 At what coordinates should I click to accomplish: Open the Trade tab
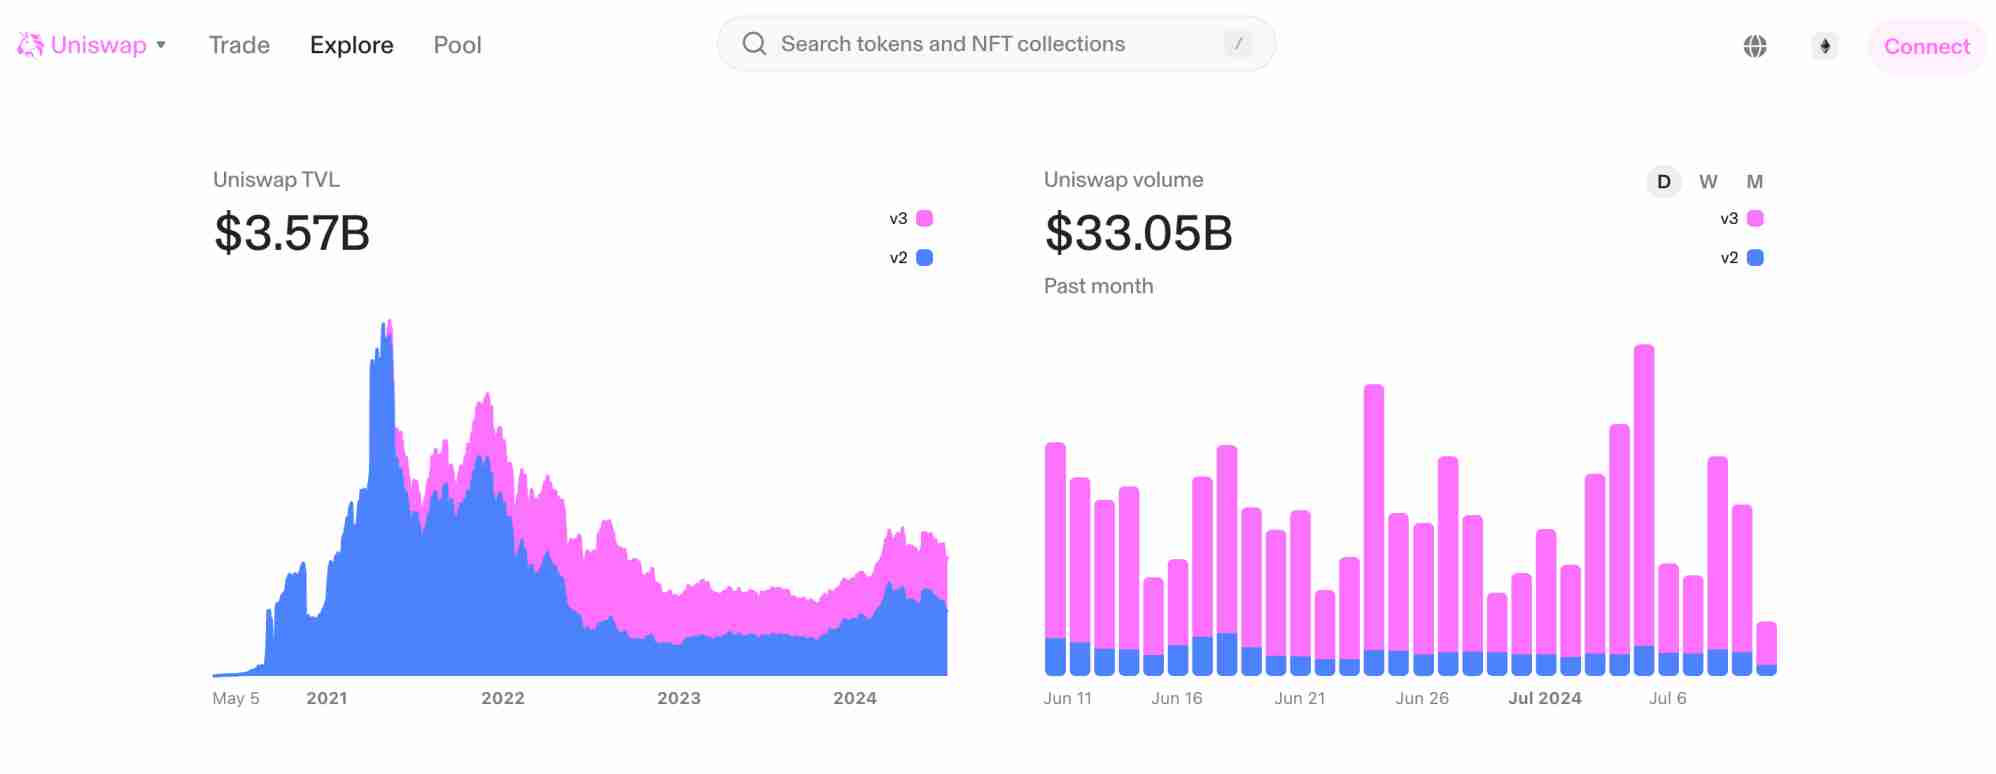[x=239, y=45]
